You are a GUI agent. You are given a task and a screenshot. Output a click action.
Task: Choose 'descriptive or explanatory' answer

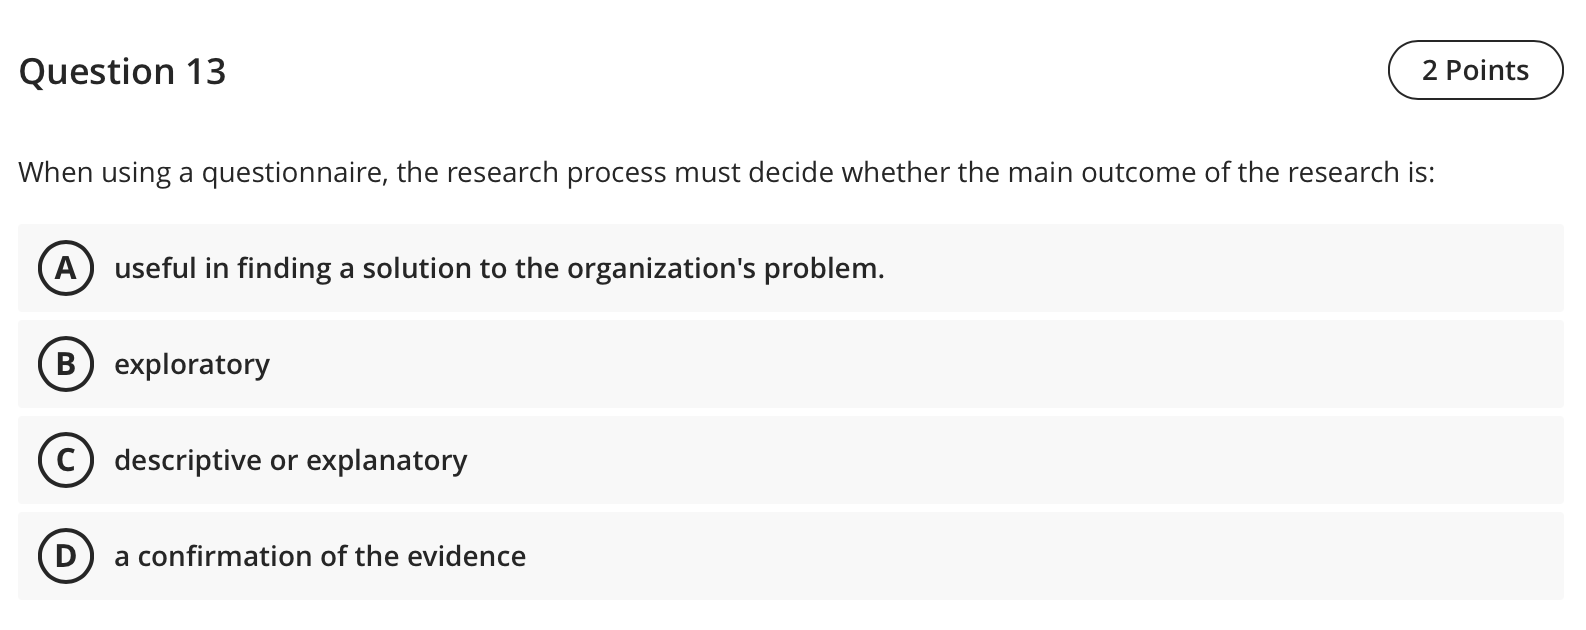tap(290, 460)
